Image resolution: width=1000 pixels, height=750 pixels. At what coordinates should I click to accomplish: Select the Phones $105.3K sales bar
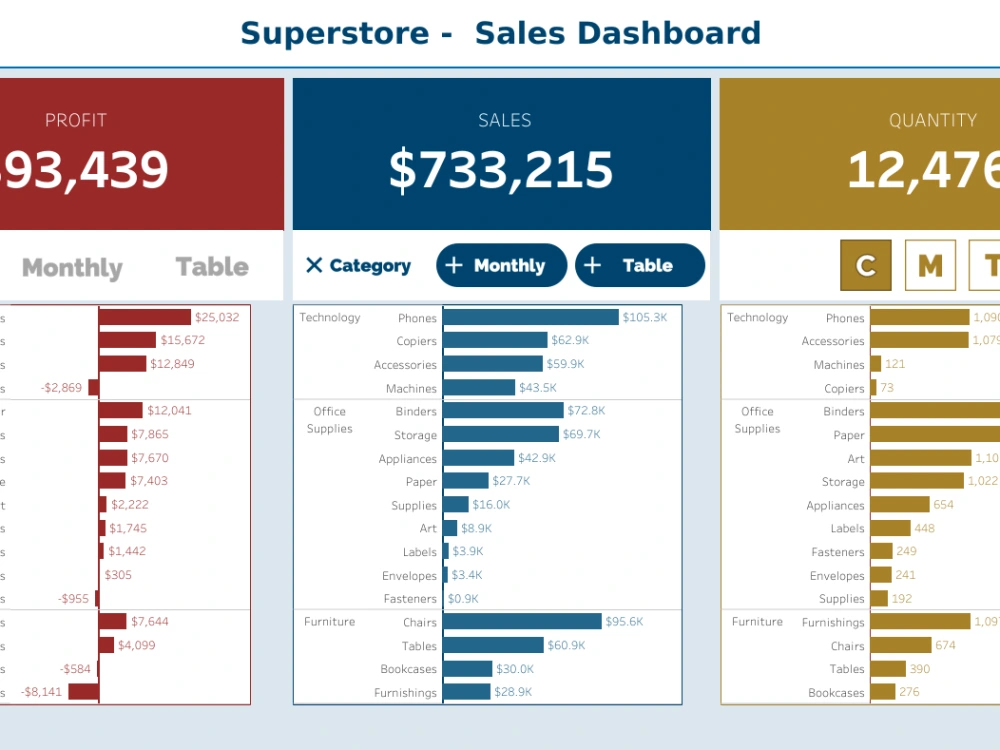point(530,317)
